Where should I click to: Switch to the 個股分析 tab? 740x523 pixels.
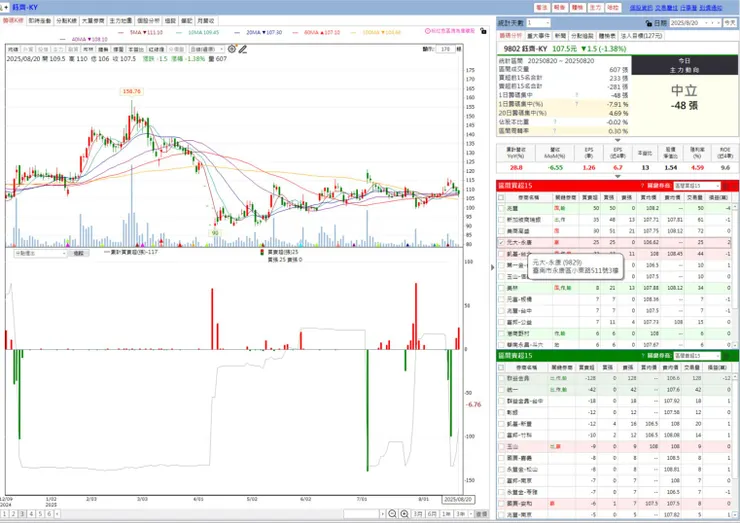149,21
